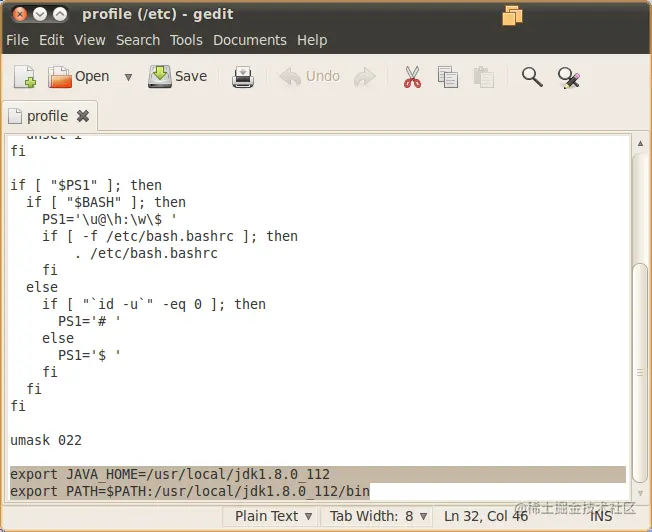Click the vertical scrollbar thumb
Image resolution: width=652 pixels, height=532 pixels.
[640, 372]
